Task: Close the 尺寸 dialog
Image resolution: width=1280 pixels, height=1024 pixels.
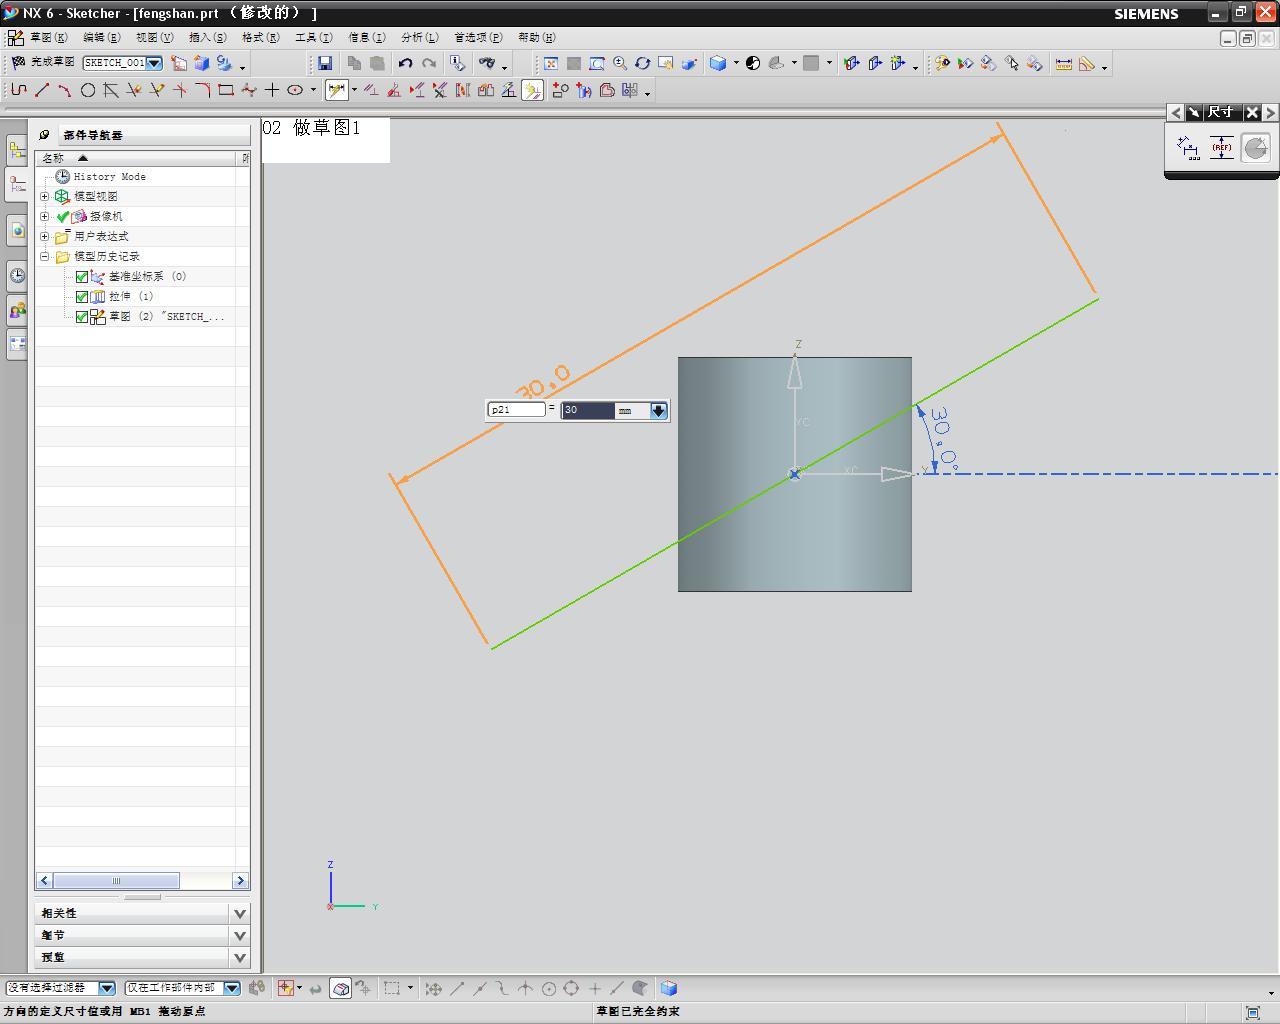Action: [x=1252, y=113]
